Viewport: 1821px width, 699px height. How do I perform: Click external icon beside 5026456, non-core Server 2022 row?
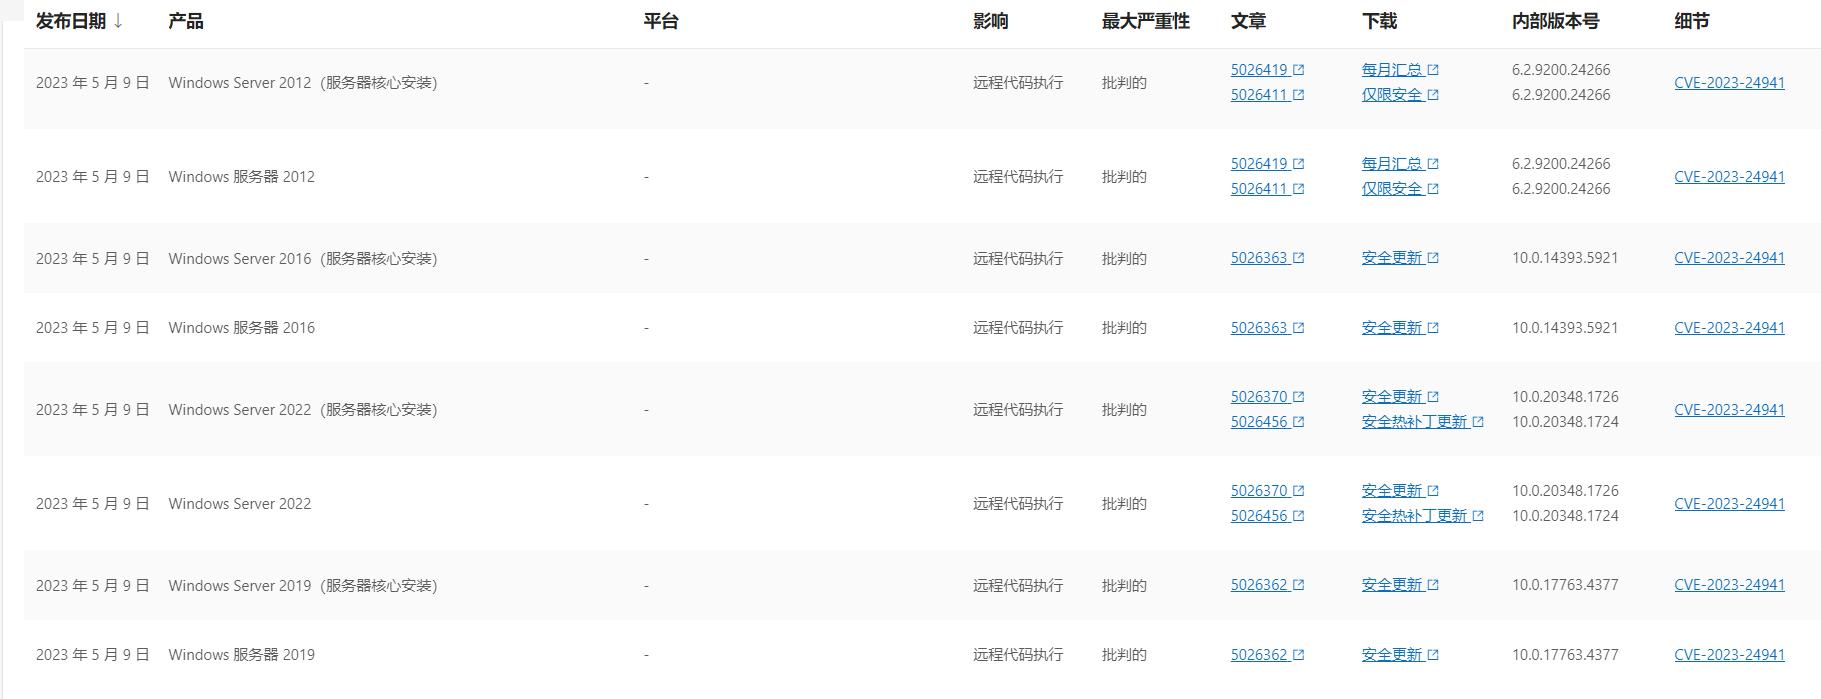point(1298,516)
